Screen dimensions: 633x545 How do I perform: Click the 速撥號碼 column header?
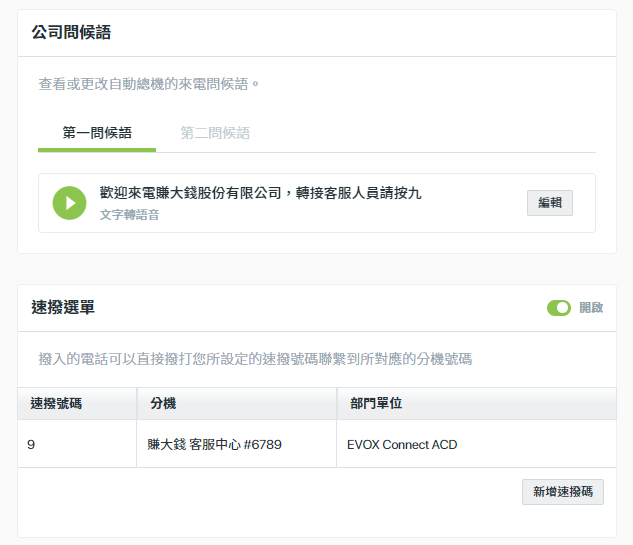[x=77, y=403]
